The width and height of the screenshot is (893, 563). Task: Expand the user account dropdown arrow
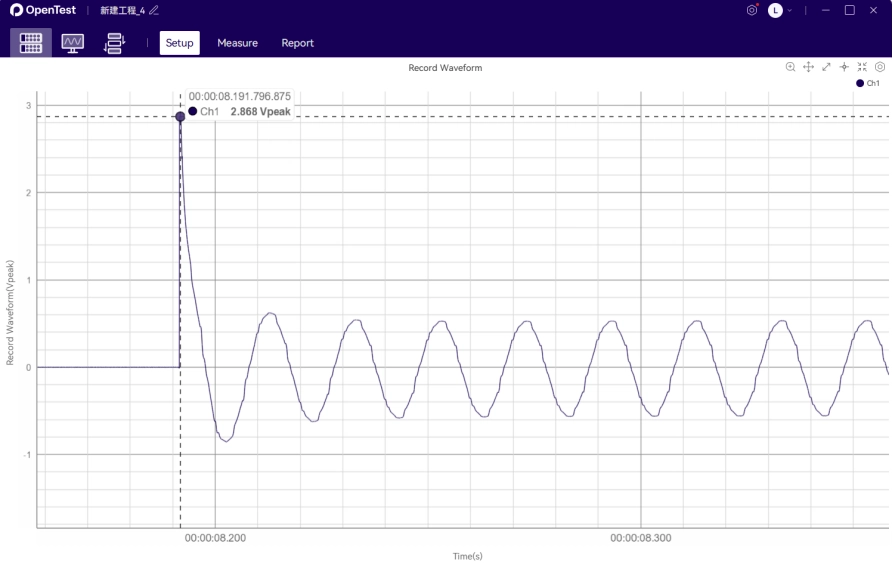click(x=790, y=10)
